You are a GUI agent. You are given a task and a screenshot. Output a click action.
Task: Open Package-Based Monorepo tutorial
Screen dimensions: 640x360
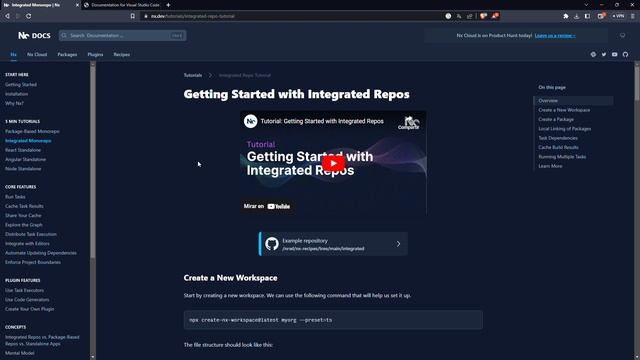(32, 131)
